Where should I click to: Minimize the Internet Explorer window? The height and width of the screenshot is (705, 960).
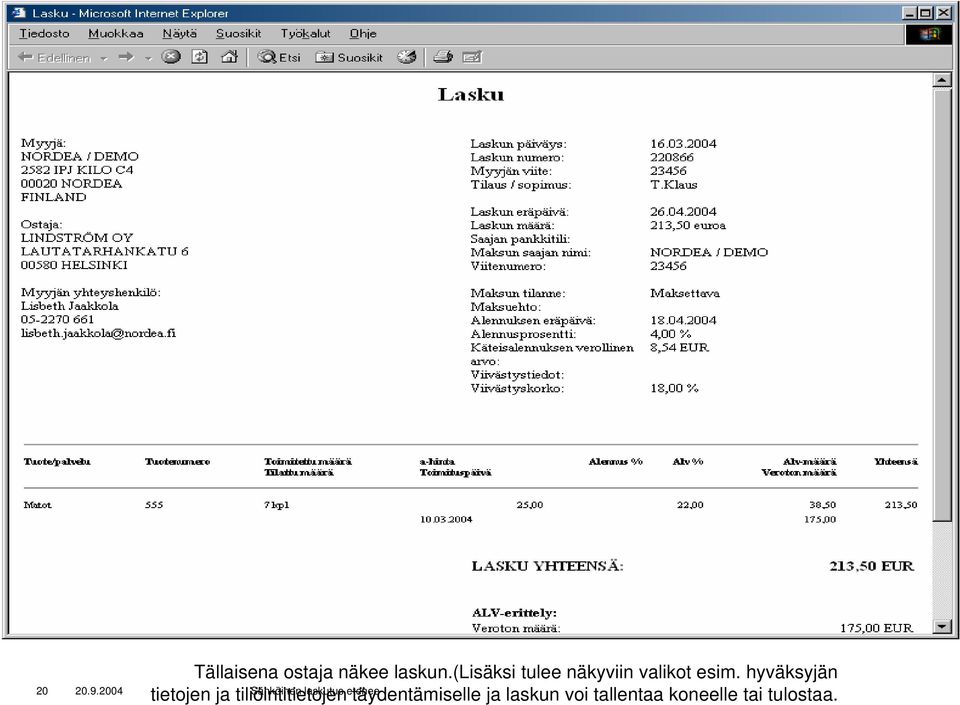pos(910,13)
